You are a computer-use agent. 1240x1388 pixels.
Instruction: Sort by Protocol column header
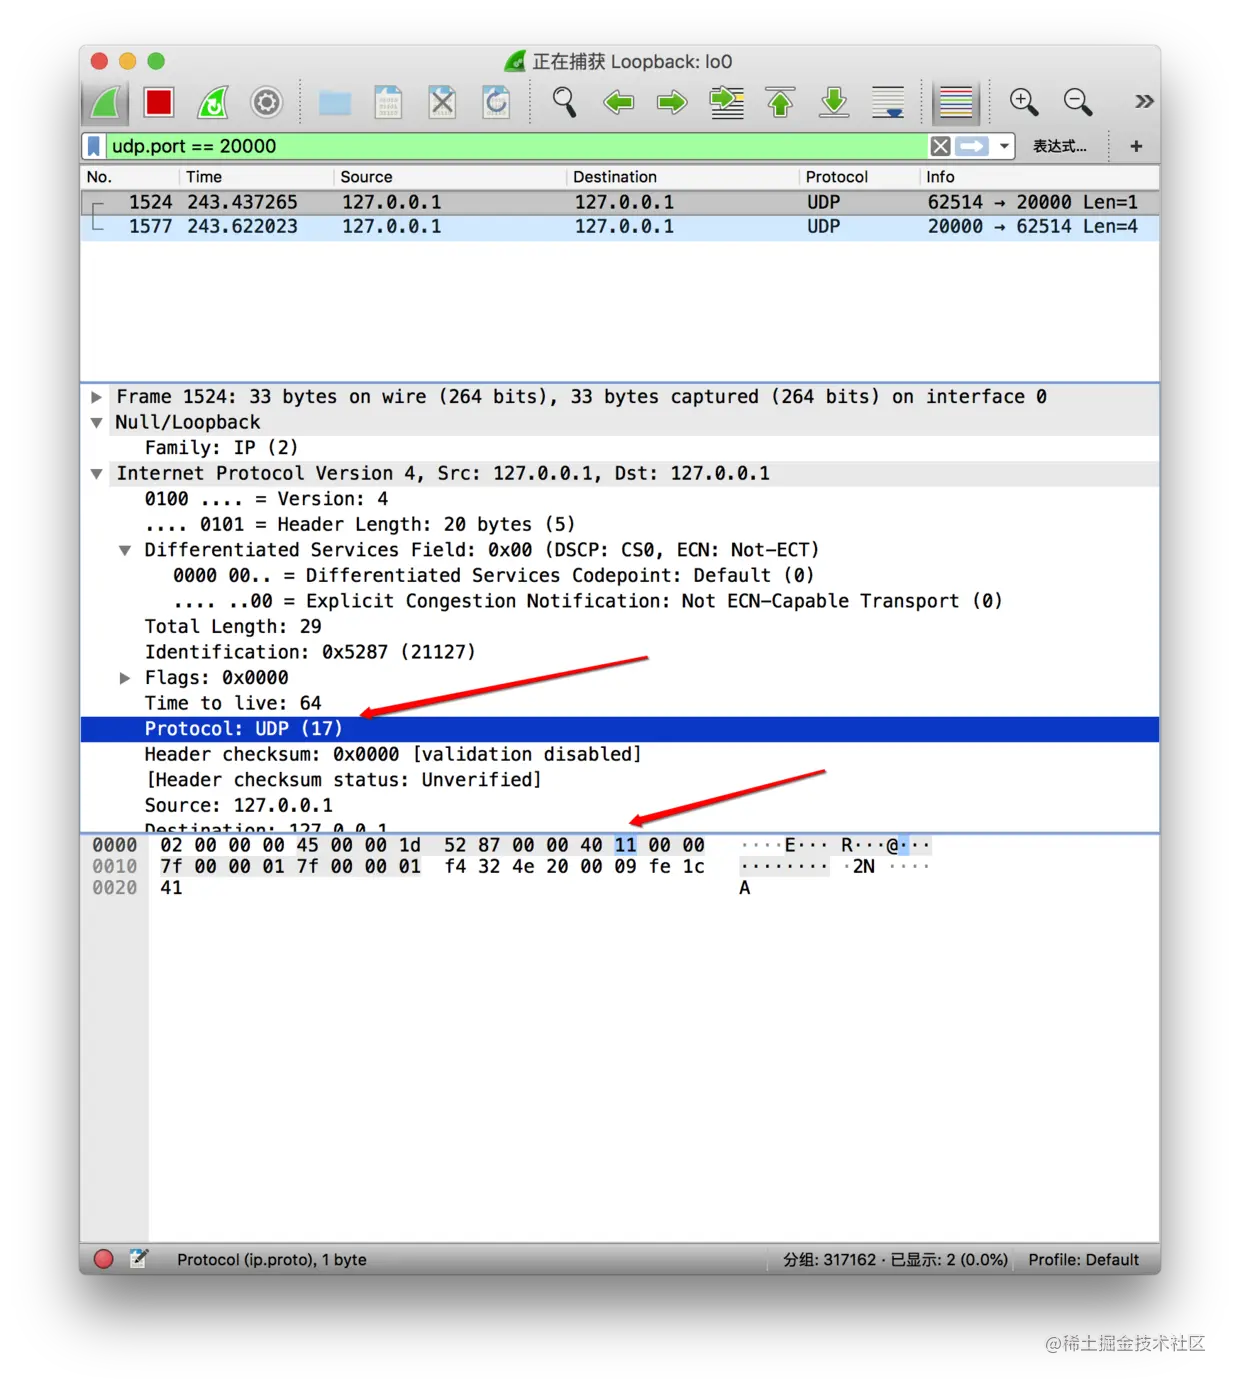(x=859, y=177)
